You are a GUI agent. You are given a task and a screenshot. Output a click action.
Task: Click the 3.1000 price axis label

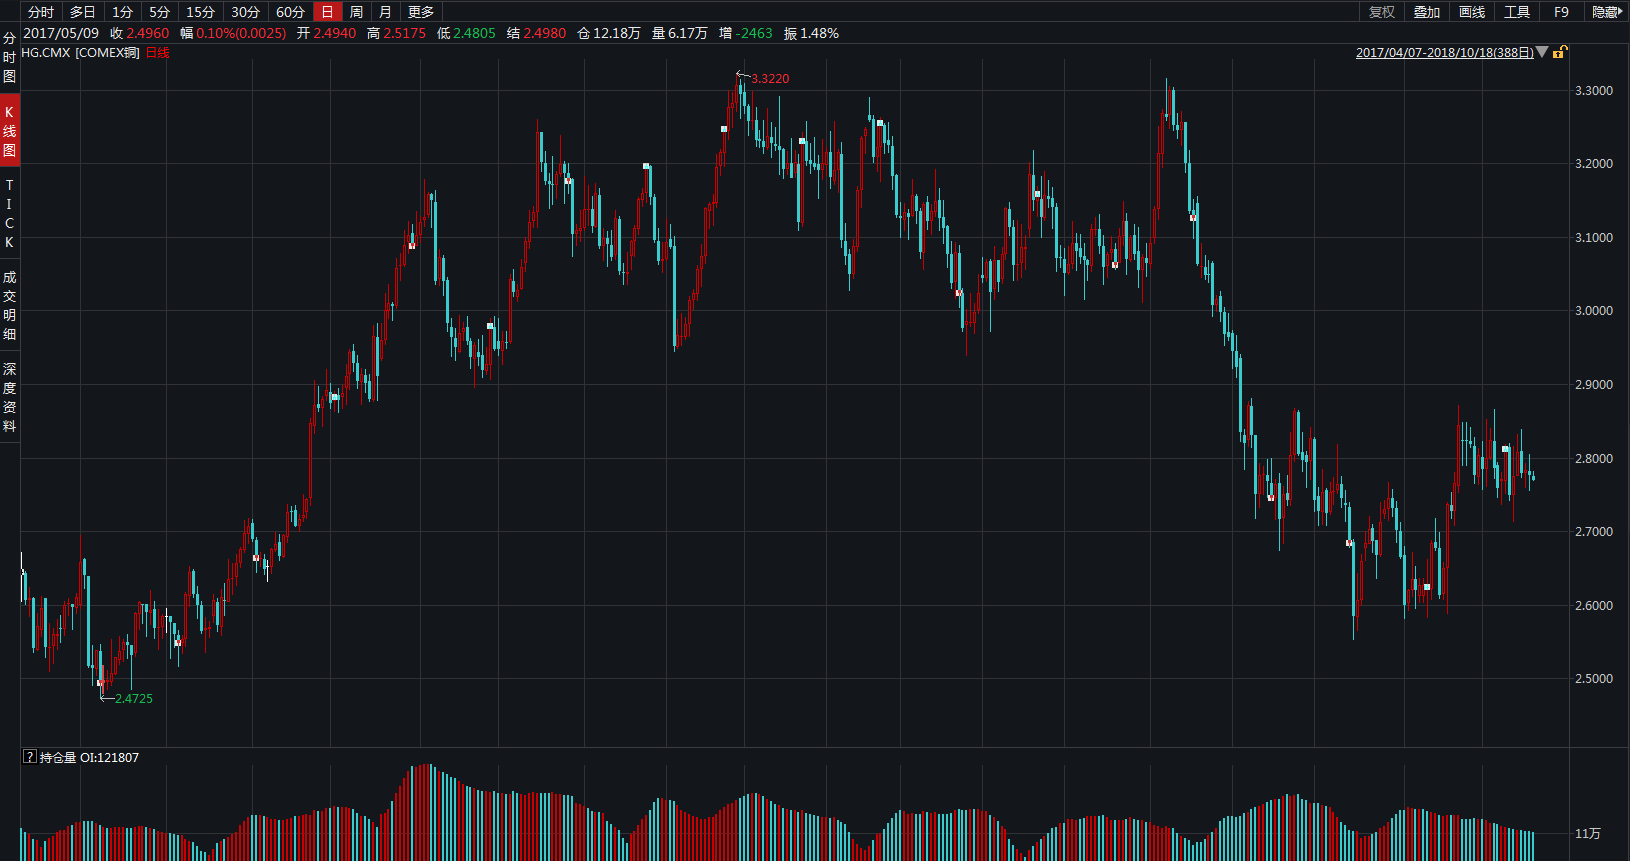[x=1594, y=237]
